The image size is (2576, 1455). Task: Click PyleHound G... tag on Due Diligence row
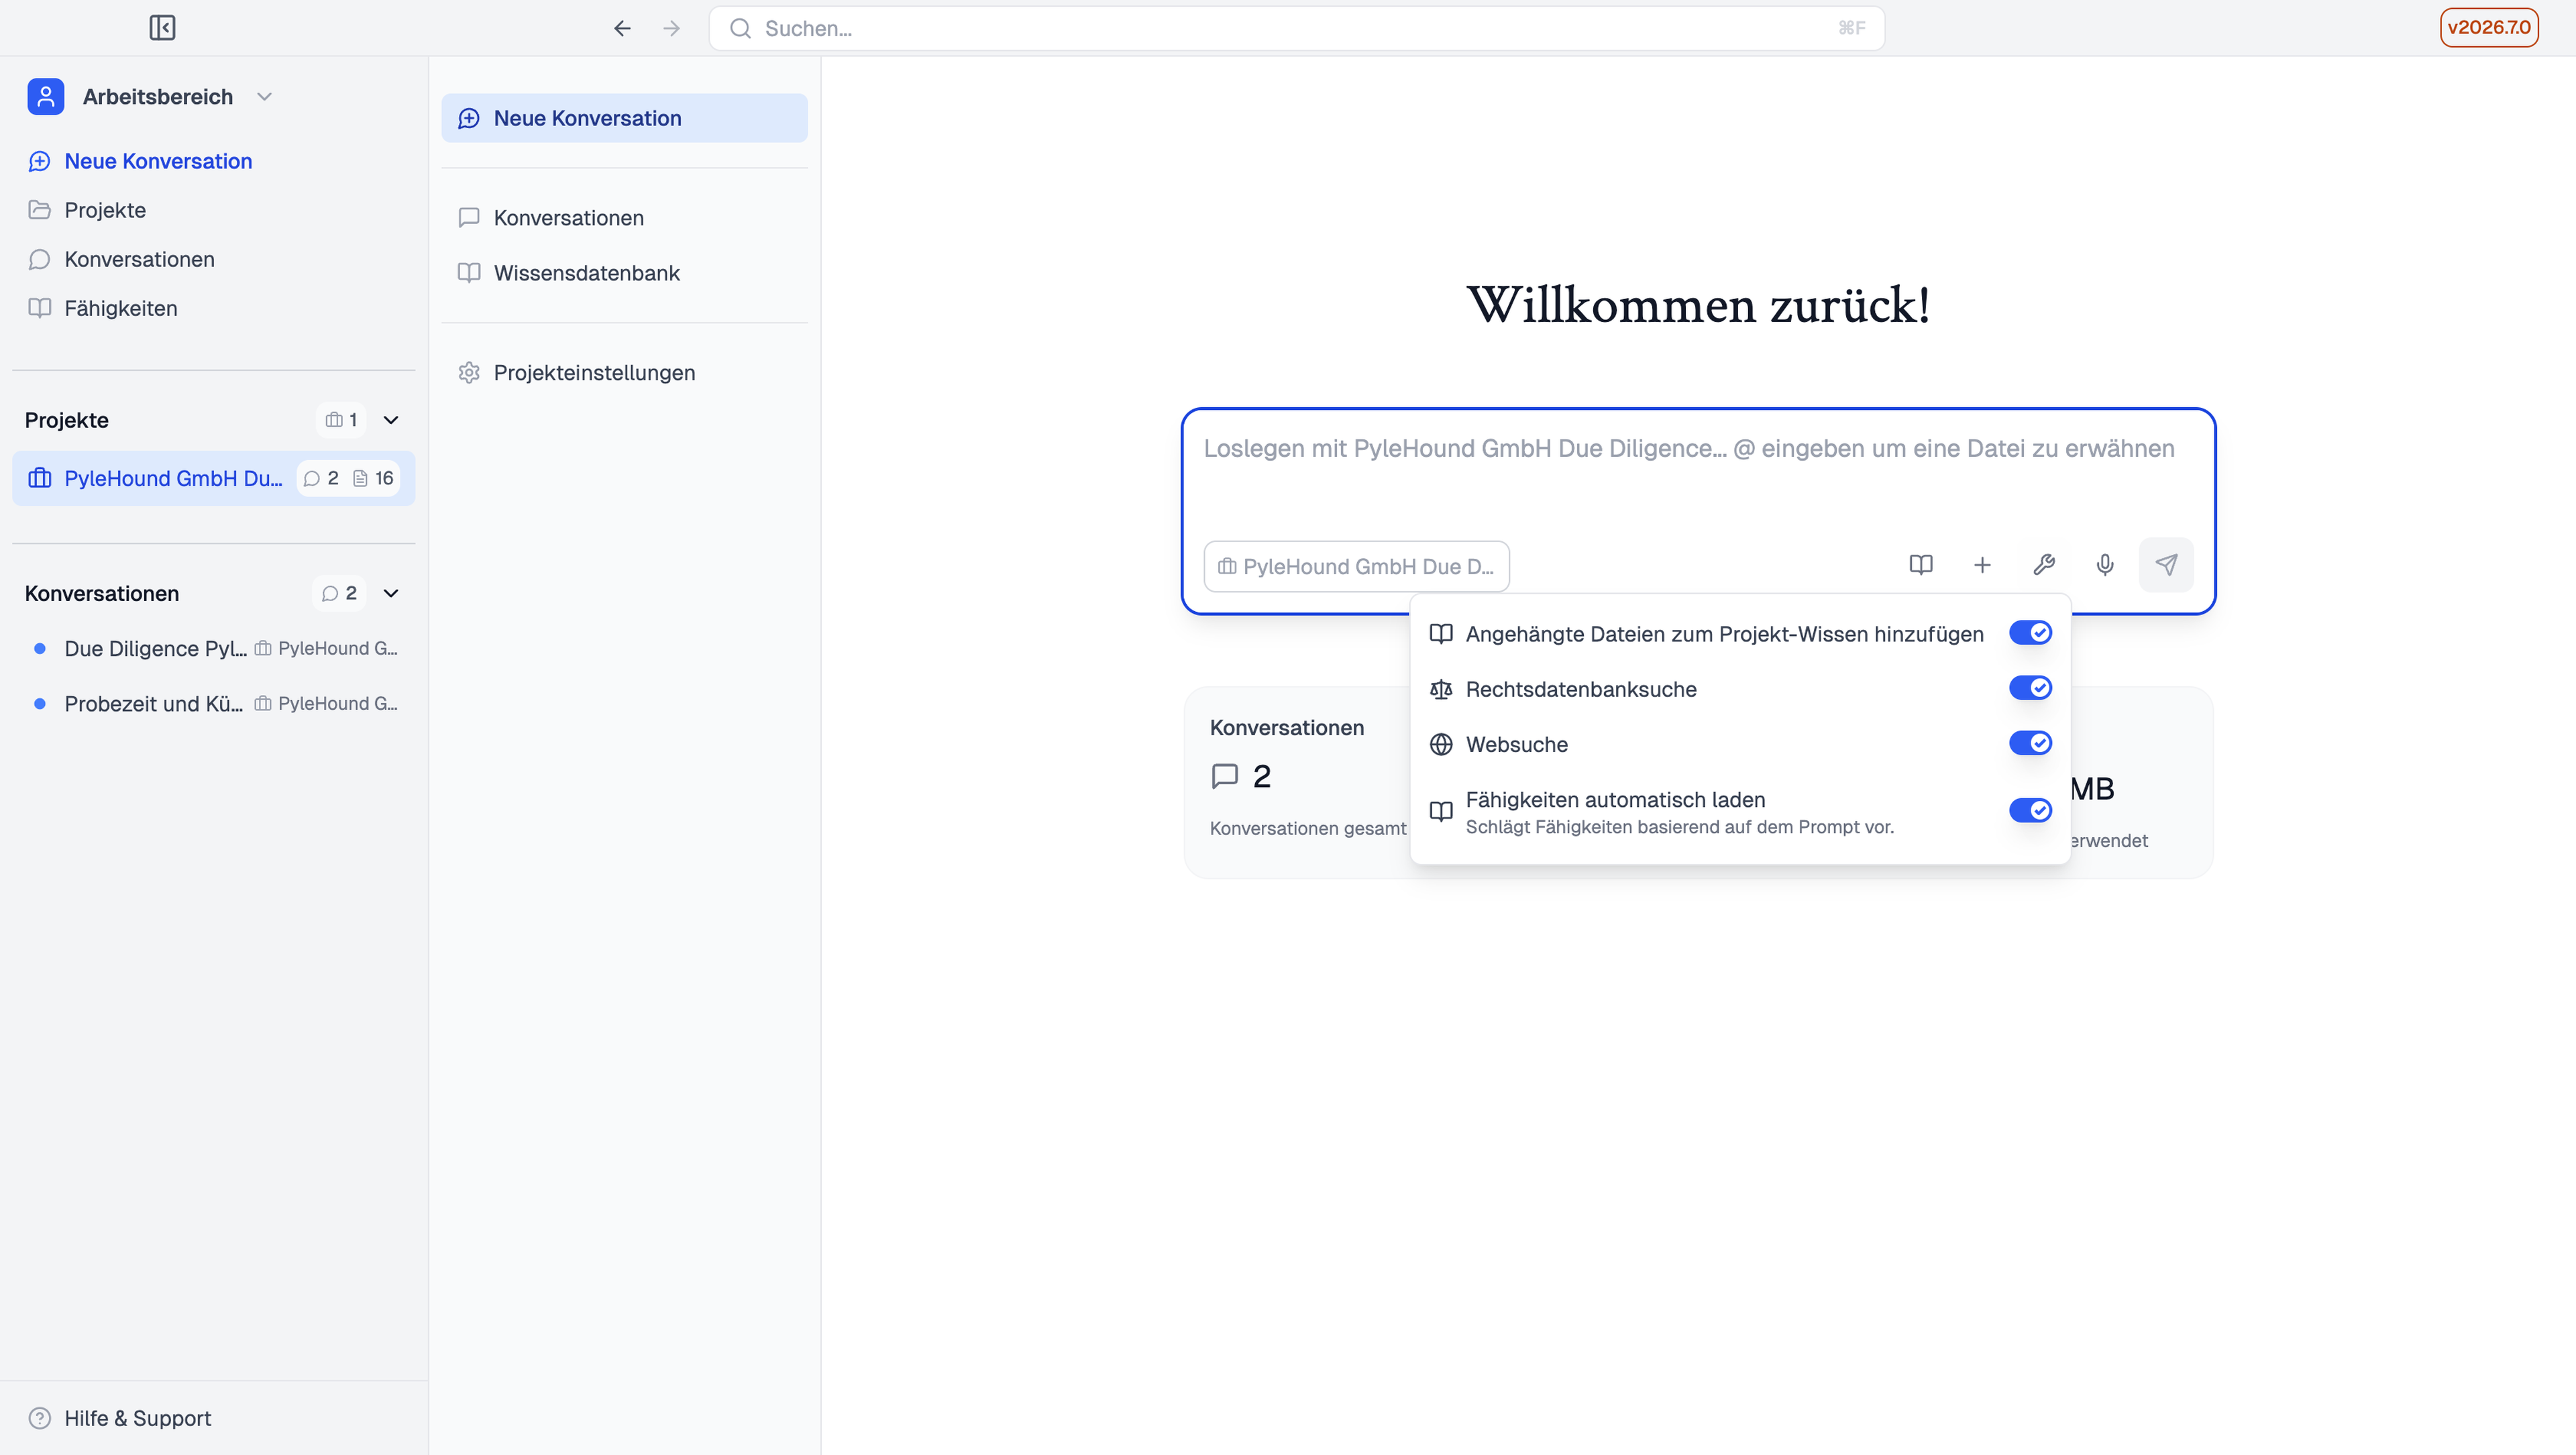point(326,648)
